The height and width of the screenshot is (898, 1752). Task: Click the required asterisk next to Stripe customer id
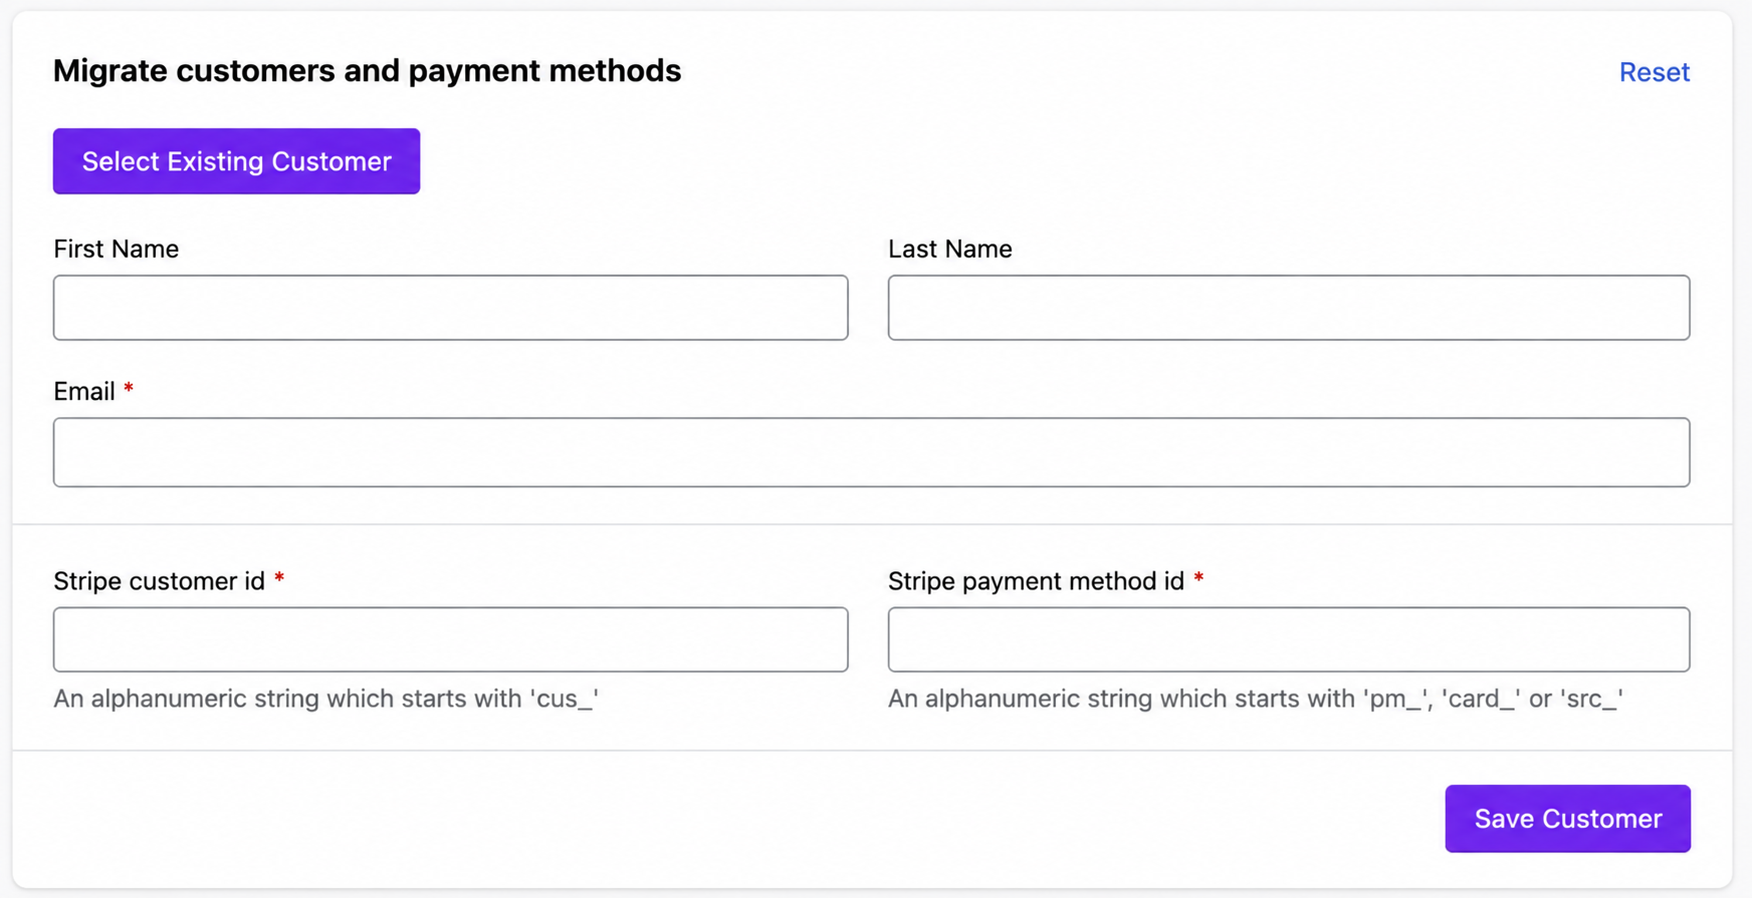(x=279, y=578)
